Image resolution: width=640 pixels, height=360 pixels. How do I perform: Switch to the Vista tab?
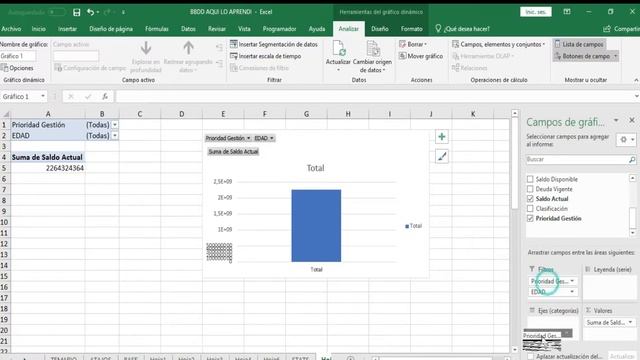(244, 29)
